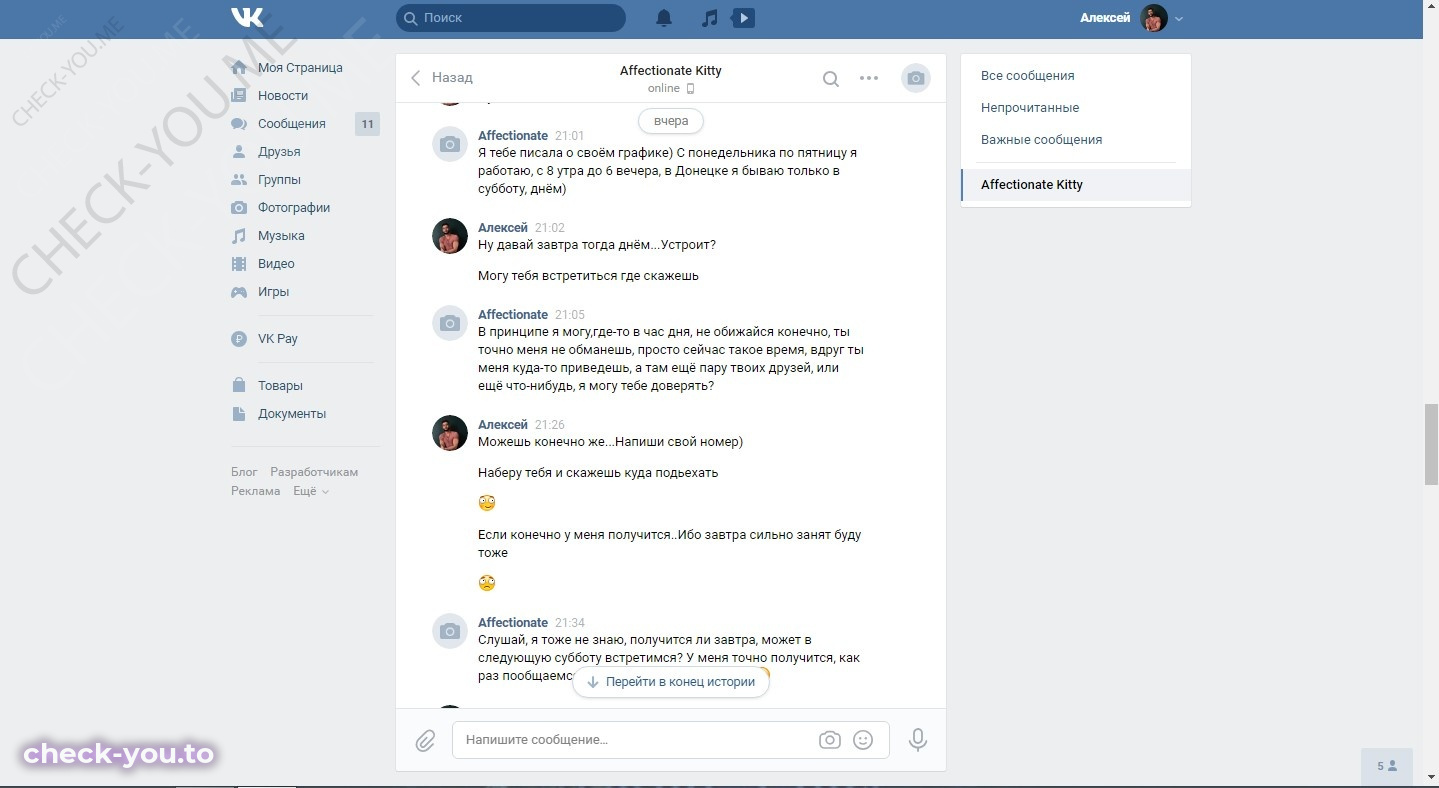Open VK Pay in sidebar

278,339
